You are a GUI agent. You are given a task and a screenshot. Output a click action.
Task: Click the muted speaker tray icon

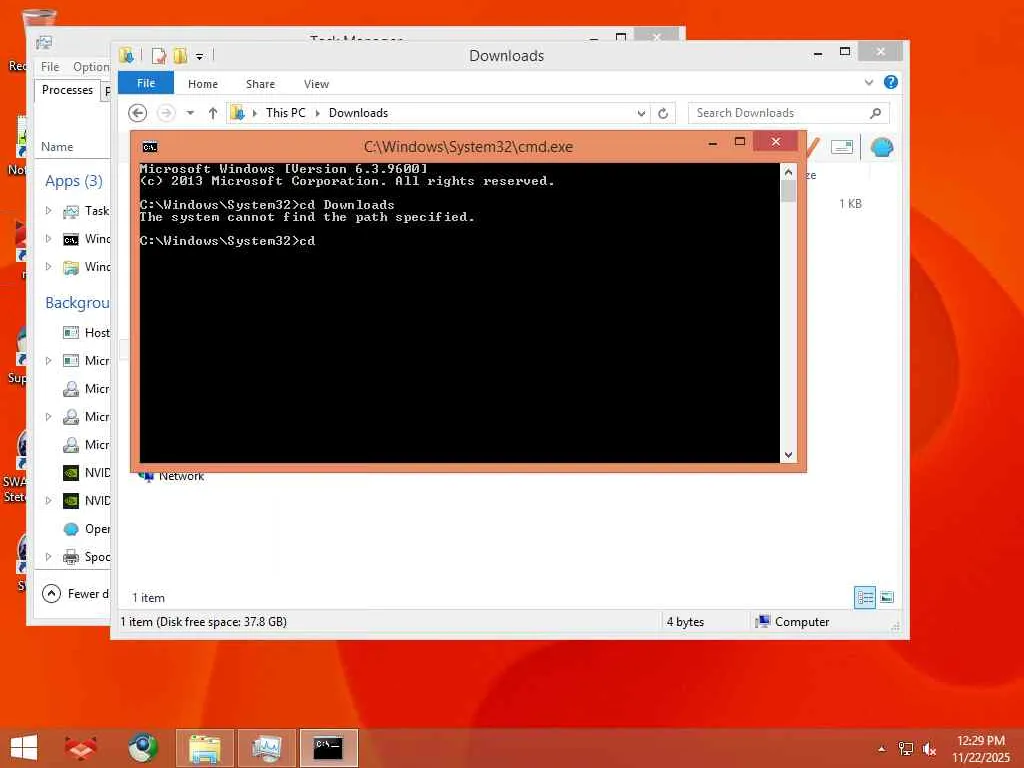pos(929,749)
